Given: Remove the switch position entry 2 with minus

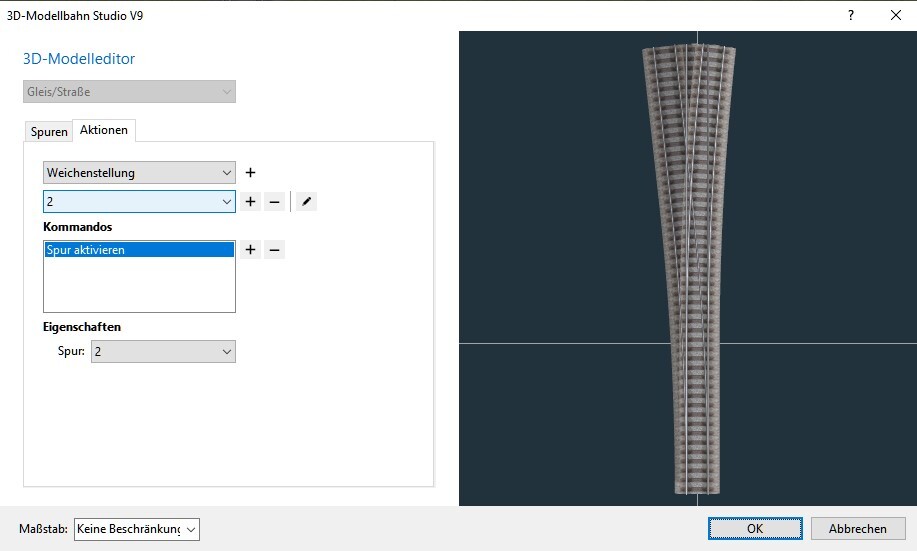Looking at the screenshot, I should click(274, 202).
